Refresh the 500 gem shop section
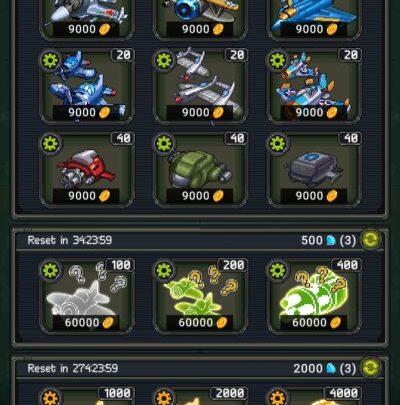 click(x=370, y=239)
